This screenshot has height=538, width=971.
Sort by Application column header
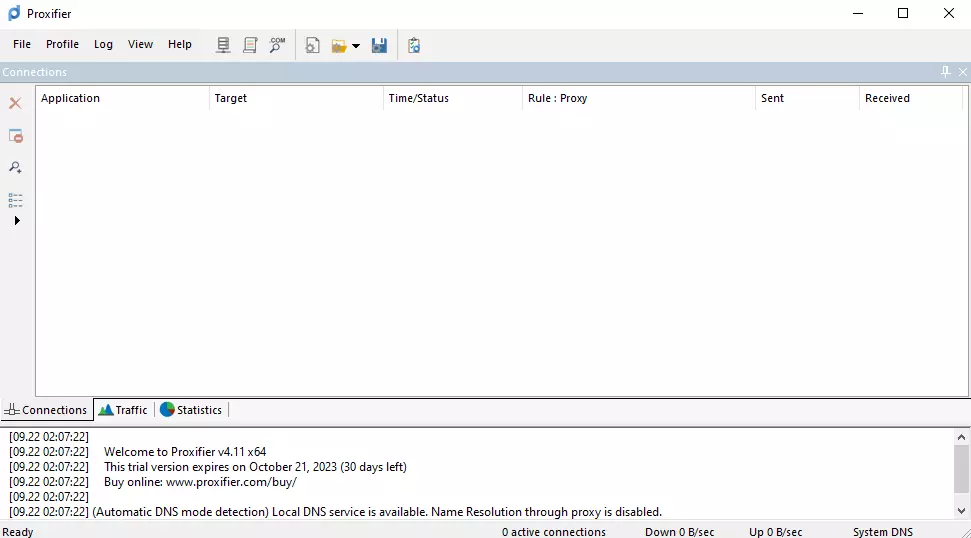122,98
